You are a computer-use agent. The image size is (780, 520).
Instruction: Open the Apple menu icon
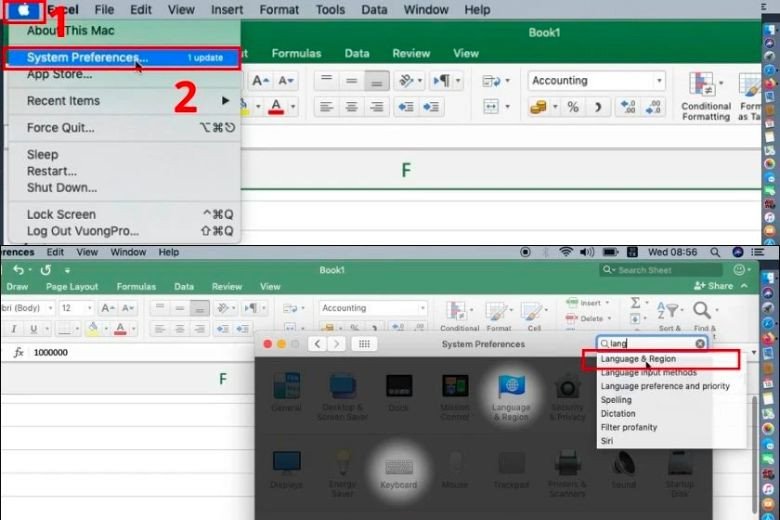coord(23,10)
